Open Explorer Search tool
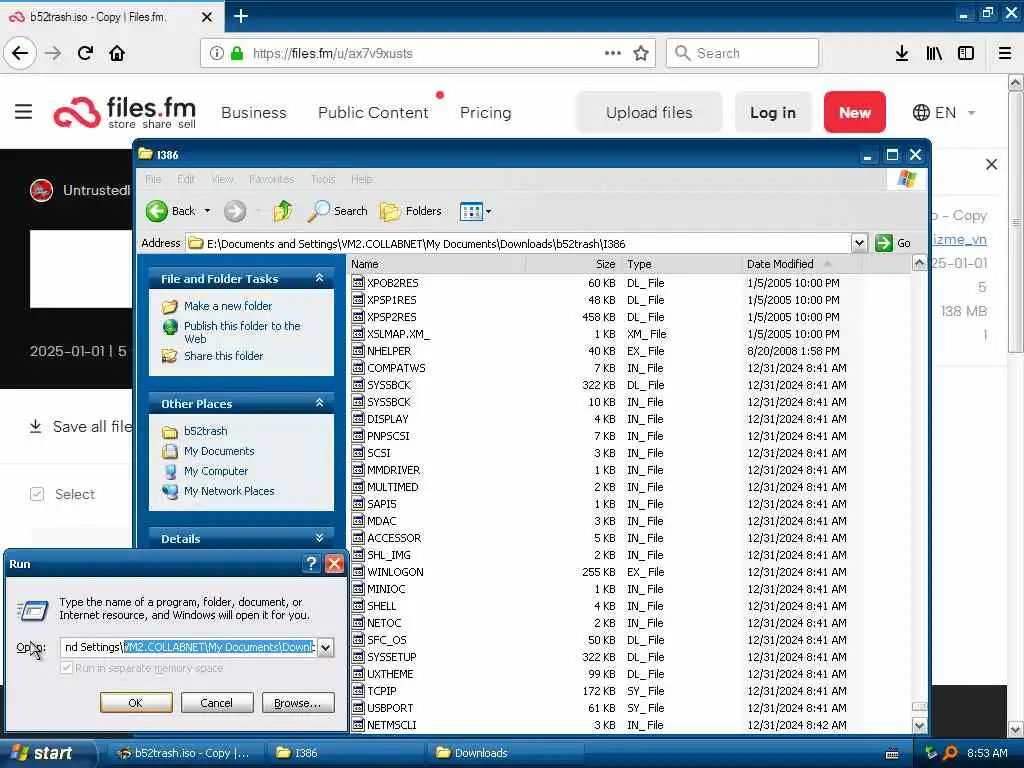 point(338,211)
